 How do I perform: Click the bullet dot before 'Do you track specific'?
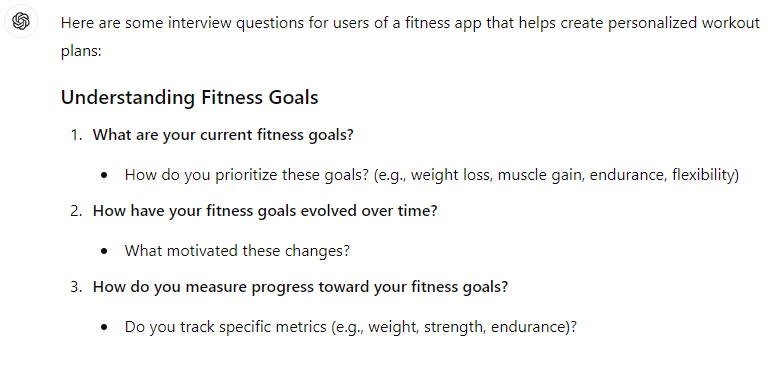tap(103, 327)
